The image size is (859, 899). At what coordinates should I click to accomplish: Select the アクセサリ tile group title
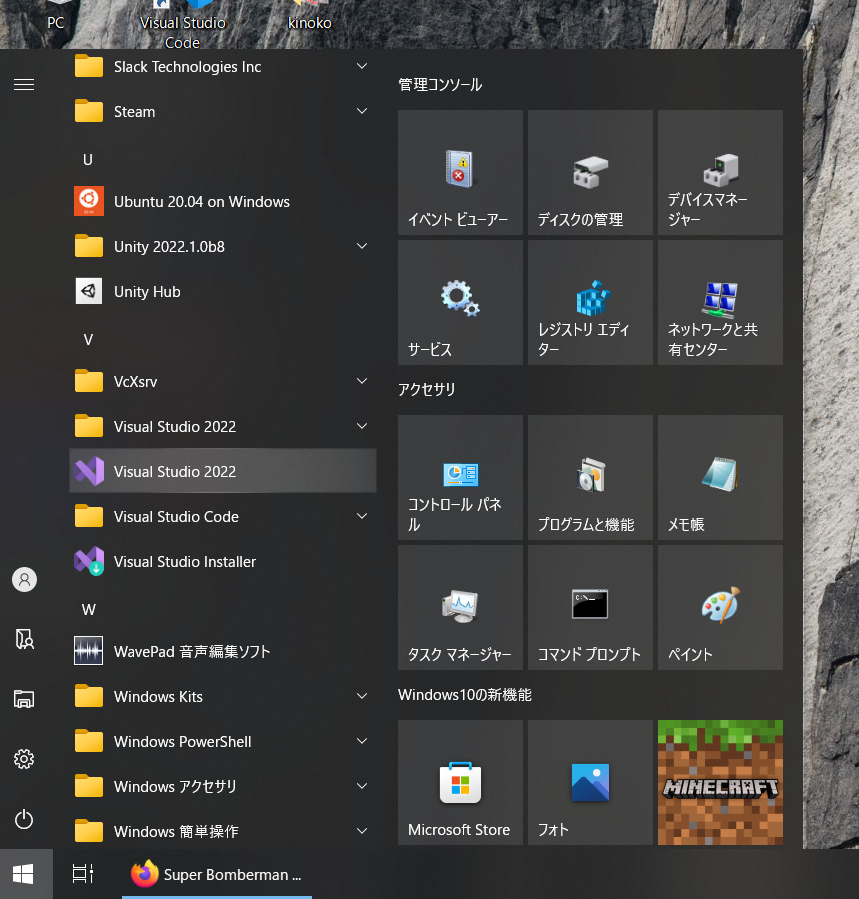click(427, 390)
